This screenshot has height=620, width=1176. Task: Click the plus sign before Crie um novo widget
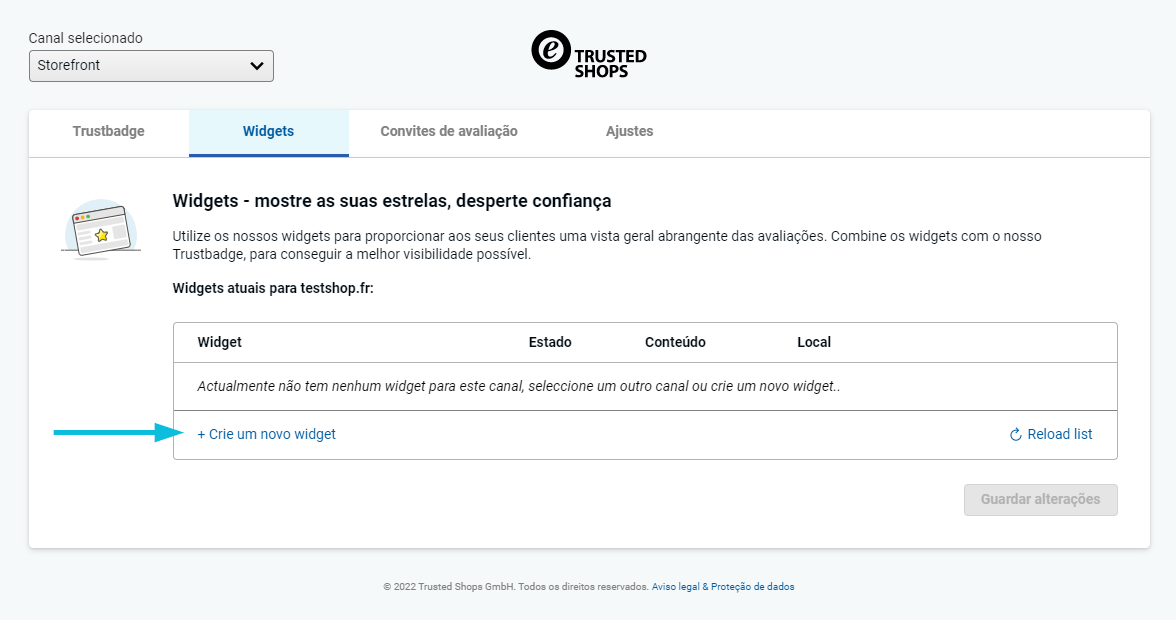(x=201, y=434)
